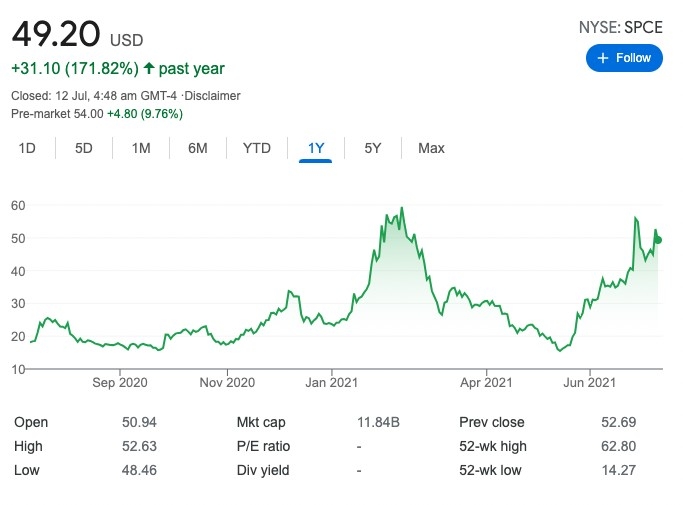Click the green up arrow icon
683x505 pixels.
(x=149, y=68)
